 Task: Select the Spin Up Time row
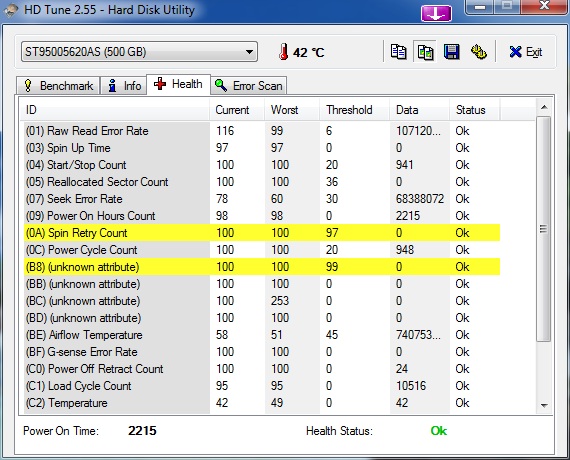click(x=262, y=148)
